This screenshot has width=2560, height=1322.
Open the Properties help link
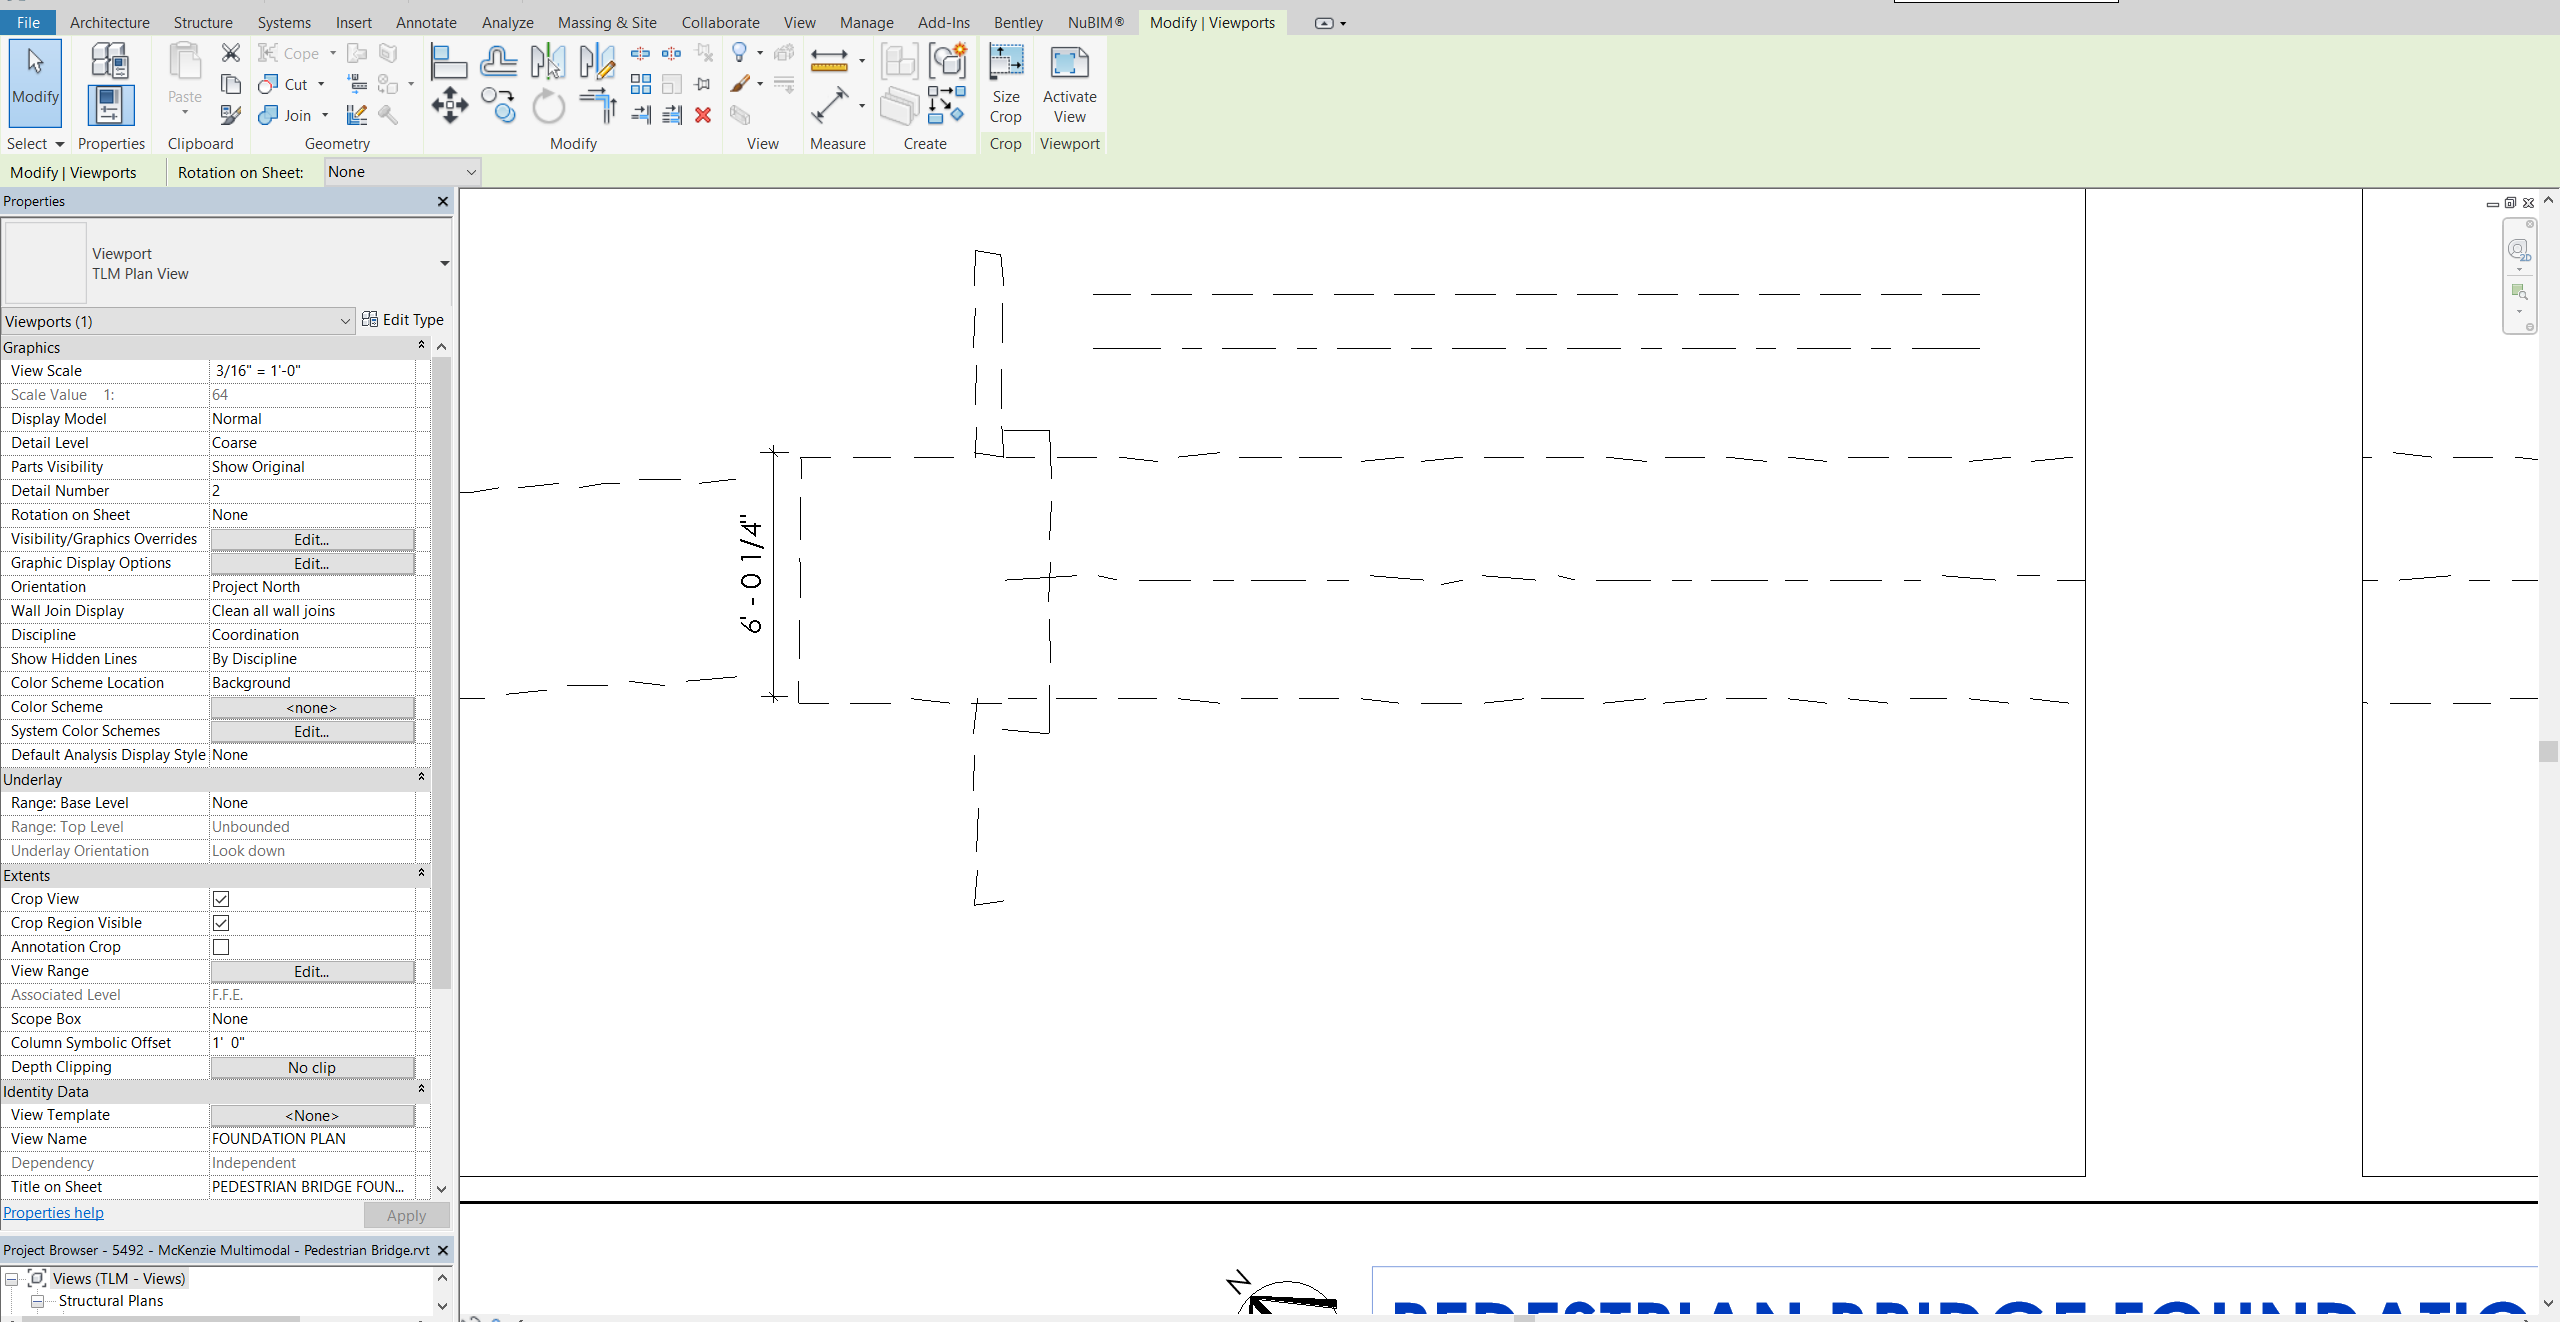point(55,1212)
